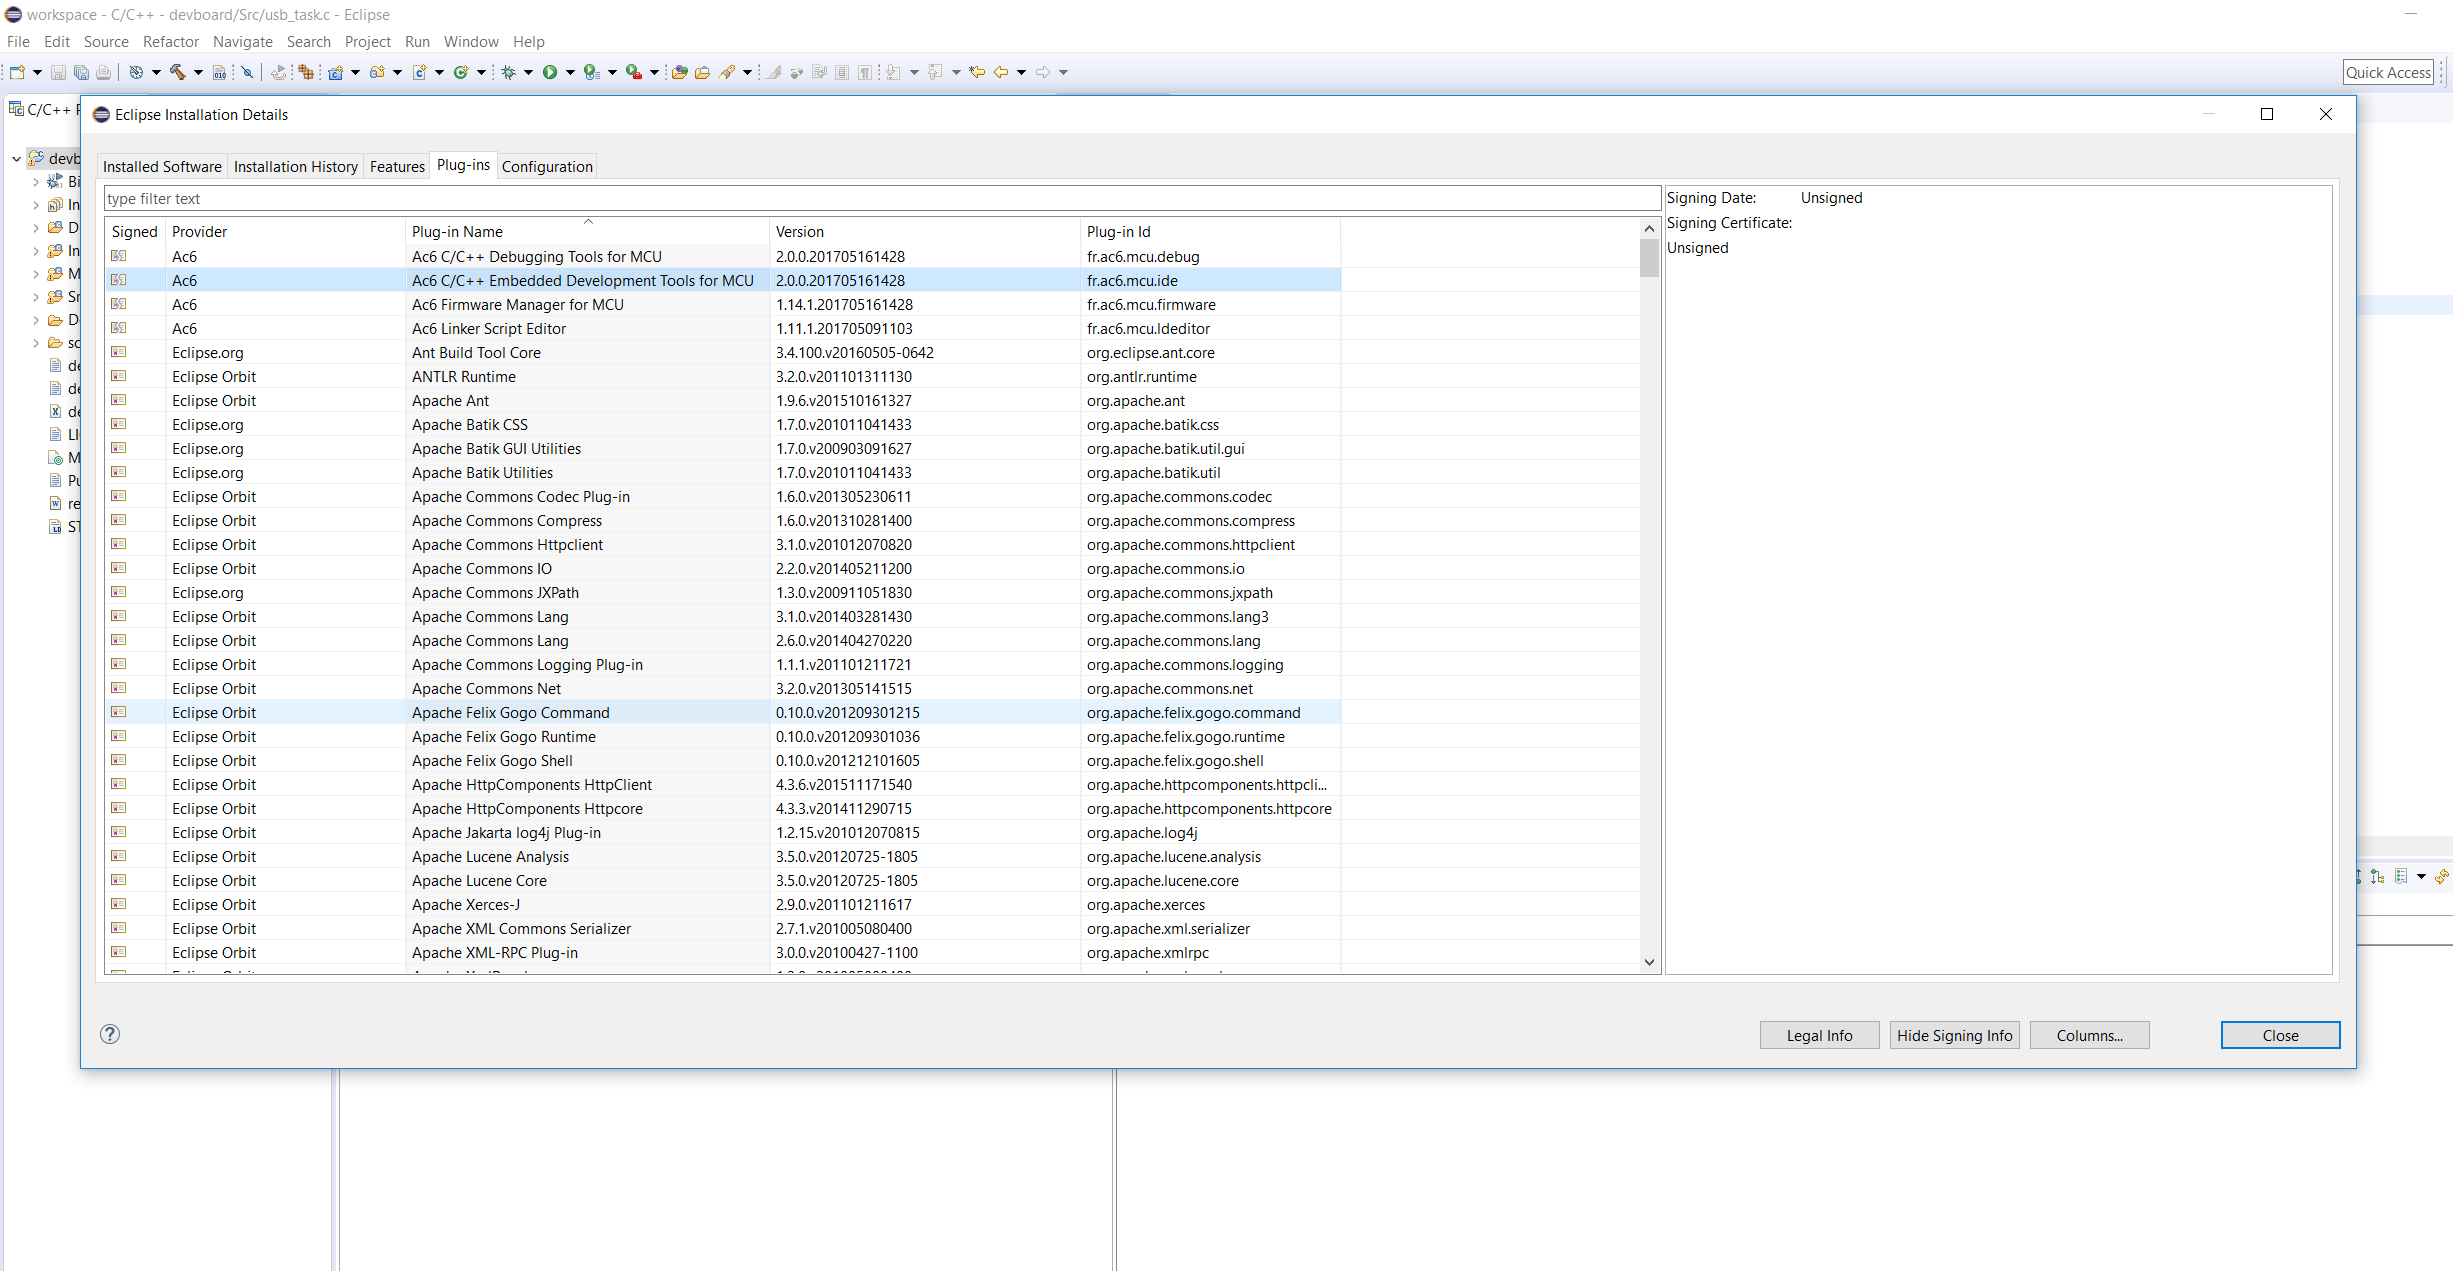Switch to the Installed Software tab
The image size is (2453, 1271).
[x=162, y=167]
